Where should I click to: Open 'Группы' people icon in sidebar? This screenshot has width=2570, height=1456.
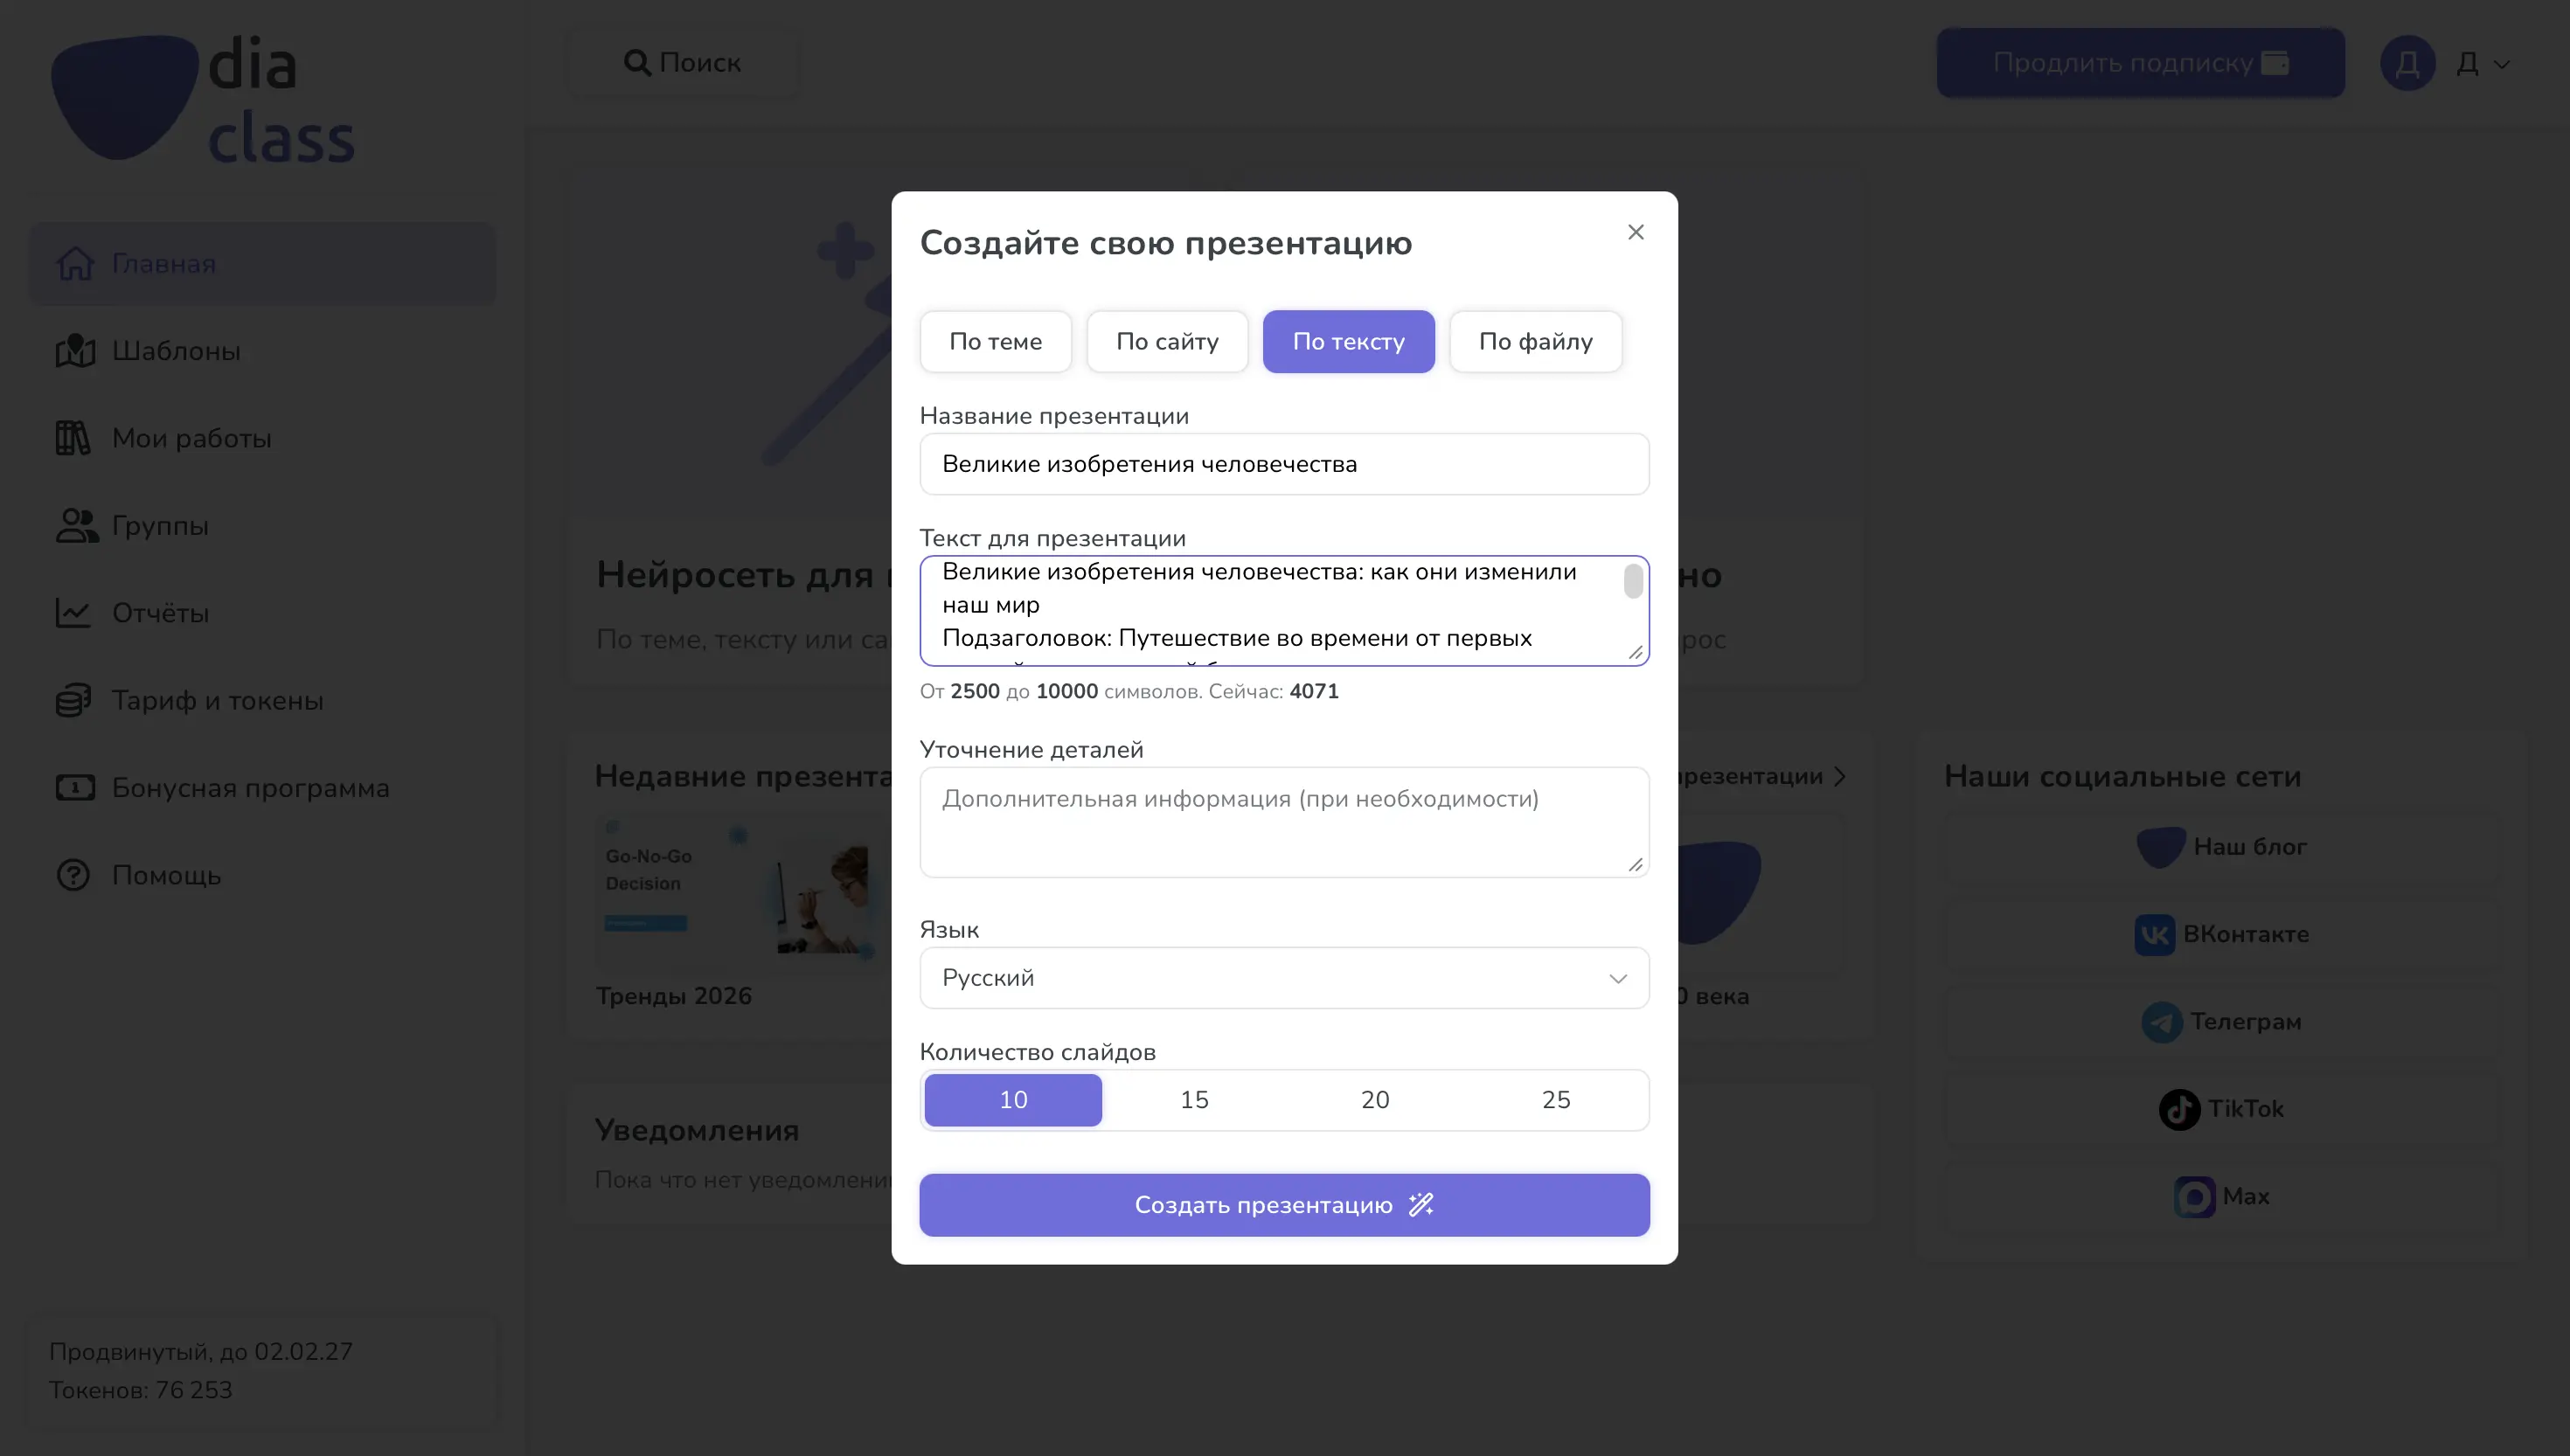click(x=76, y=526)
